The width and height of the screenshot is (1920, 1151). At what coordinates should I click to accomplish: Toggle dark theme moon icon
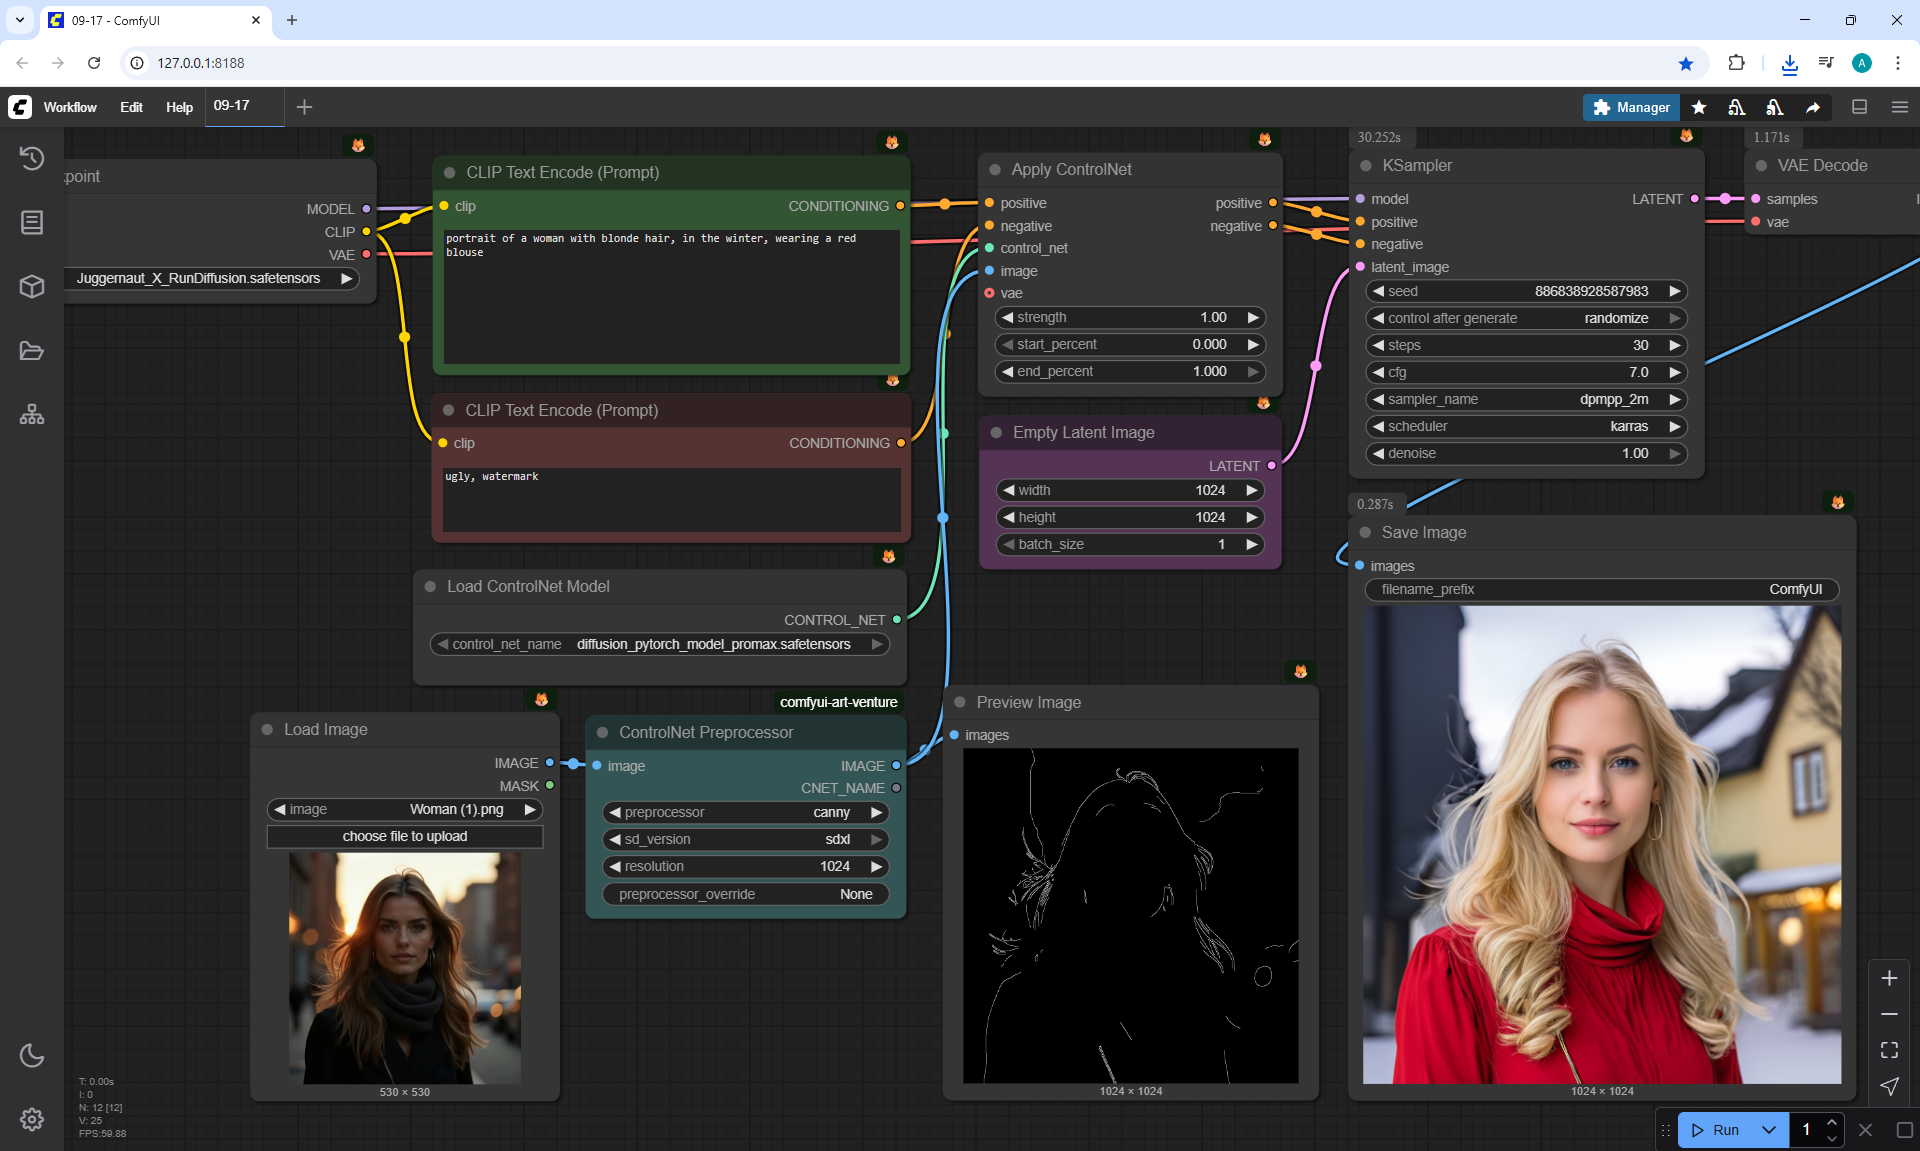(x=32, y=1055)
